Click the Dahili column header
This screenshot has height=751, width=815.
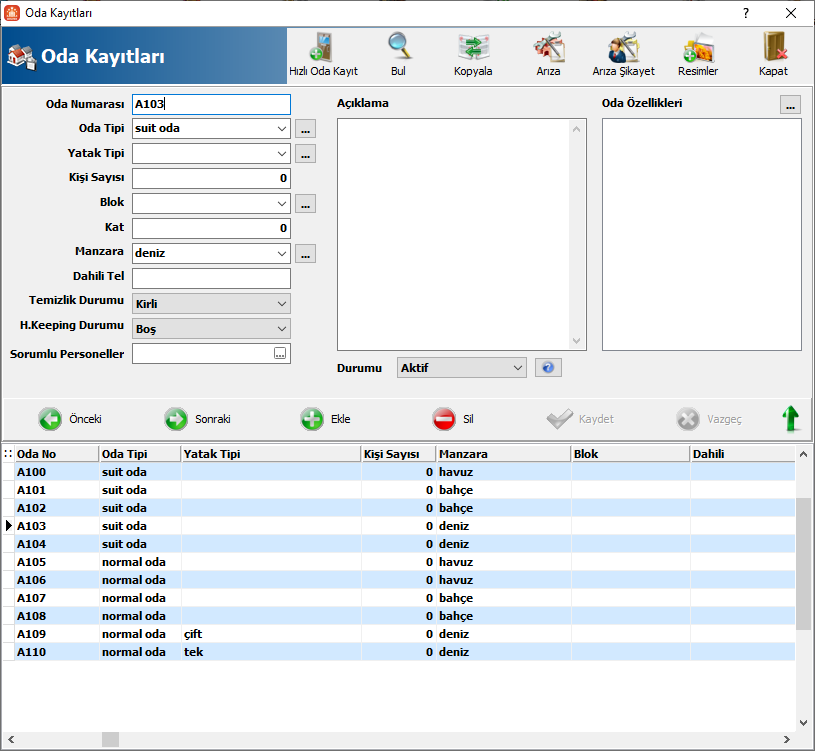point(743,454)
